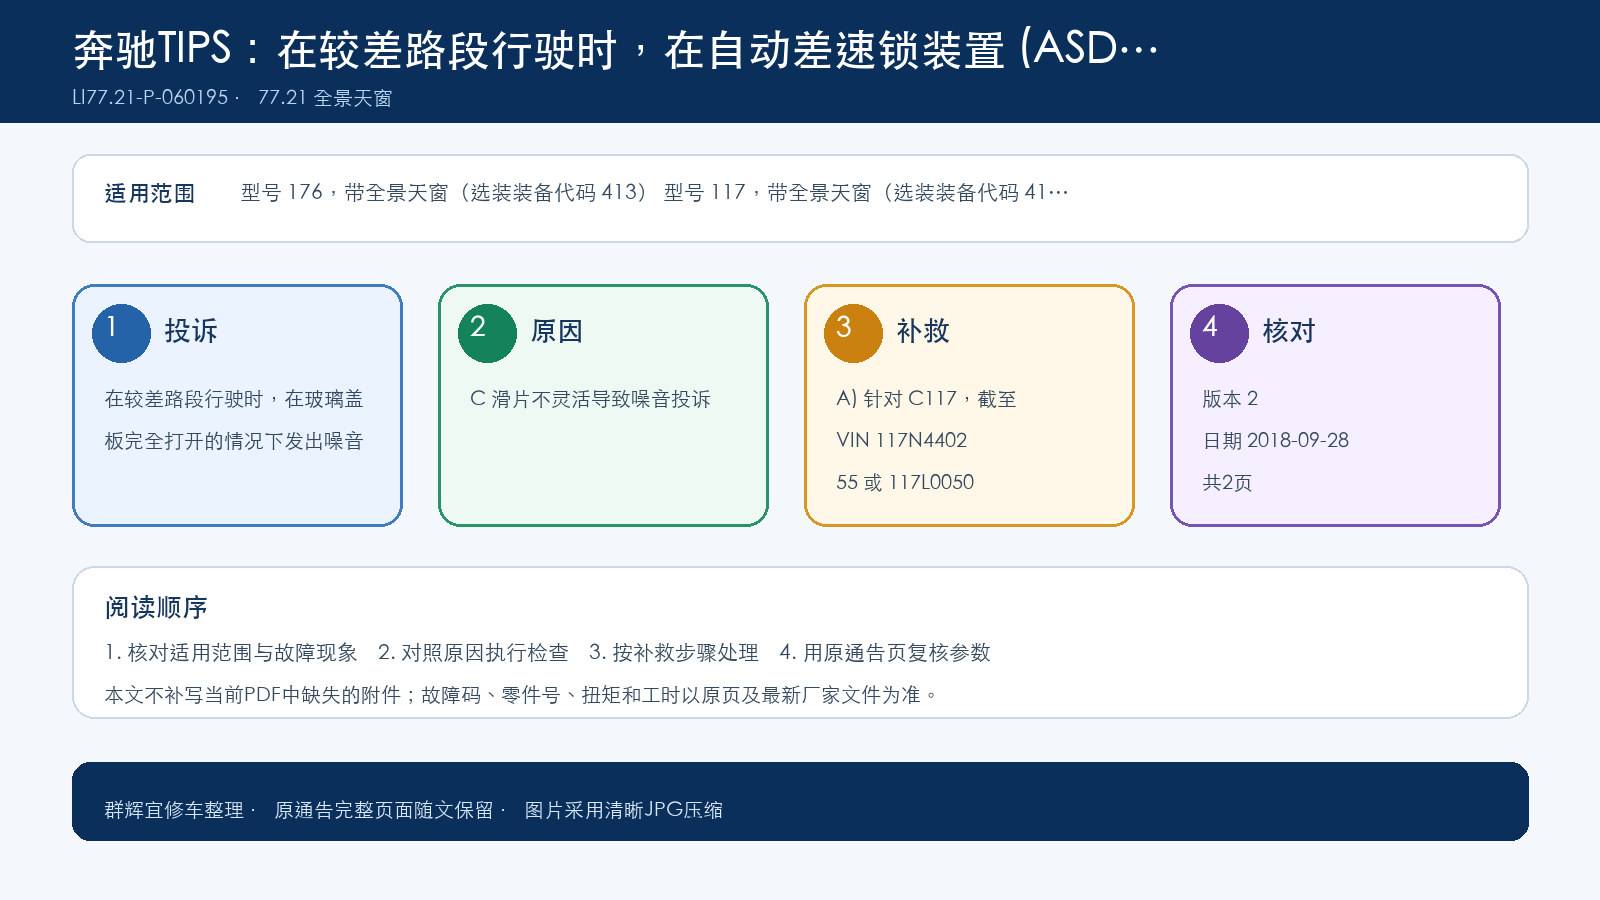This screenshot has width=1600, height=900.
Task: Select the 投诉 card heading
Action: tap(191, 331)
